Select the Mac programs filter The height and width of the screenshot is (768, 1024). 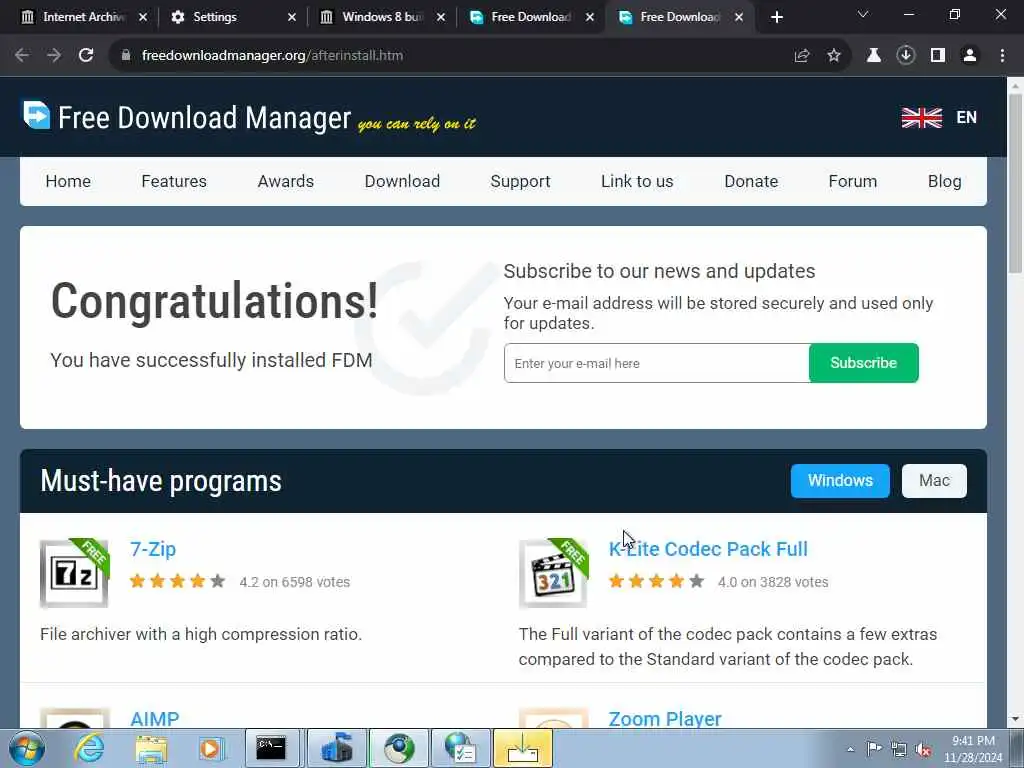tap(934, 481)
